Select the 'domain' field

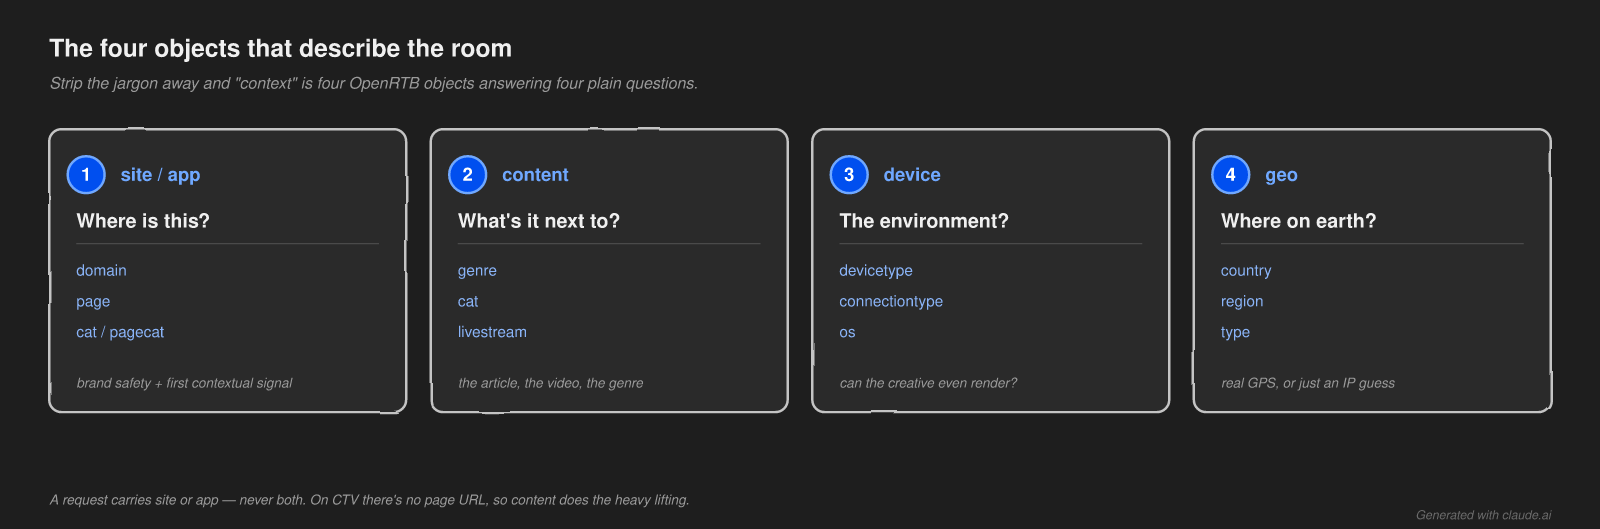tap(101, 271)
